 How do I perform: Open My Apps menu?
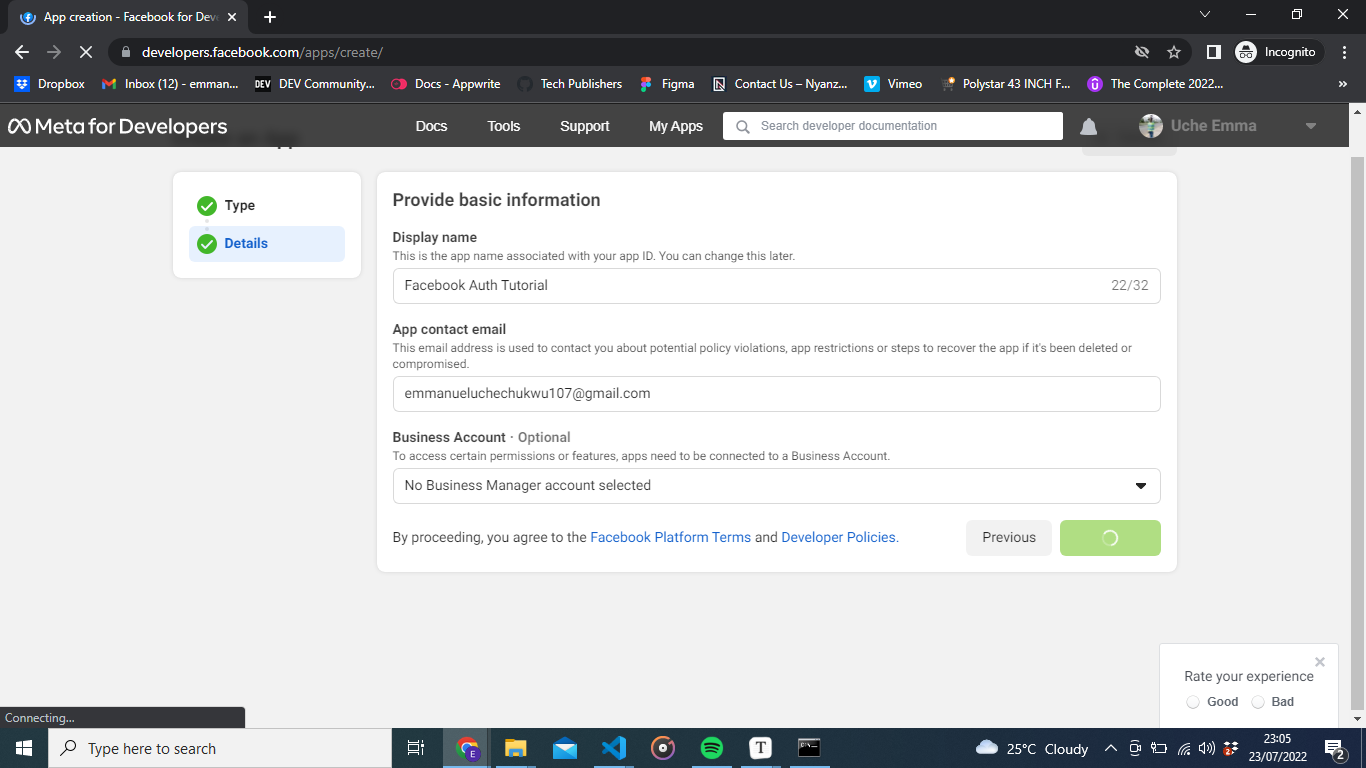click(676, 126)
